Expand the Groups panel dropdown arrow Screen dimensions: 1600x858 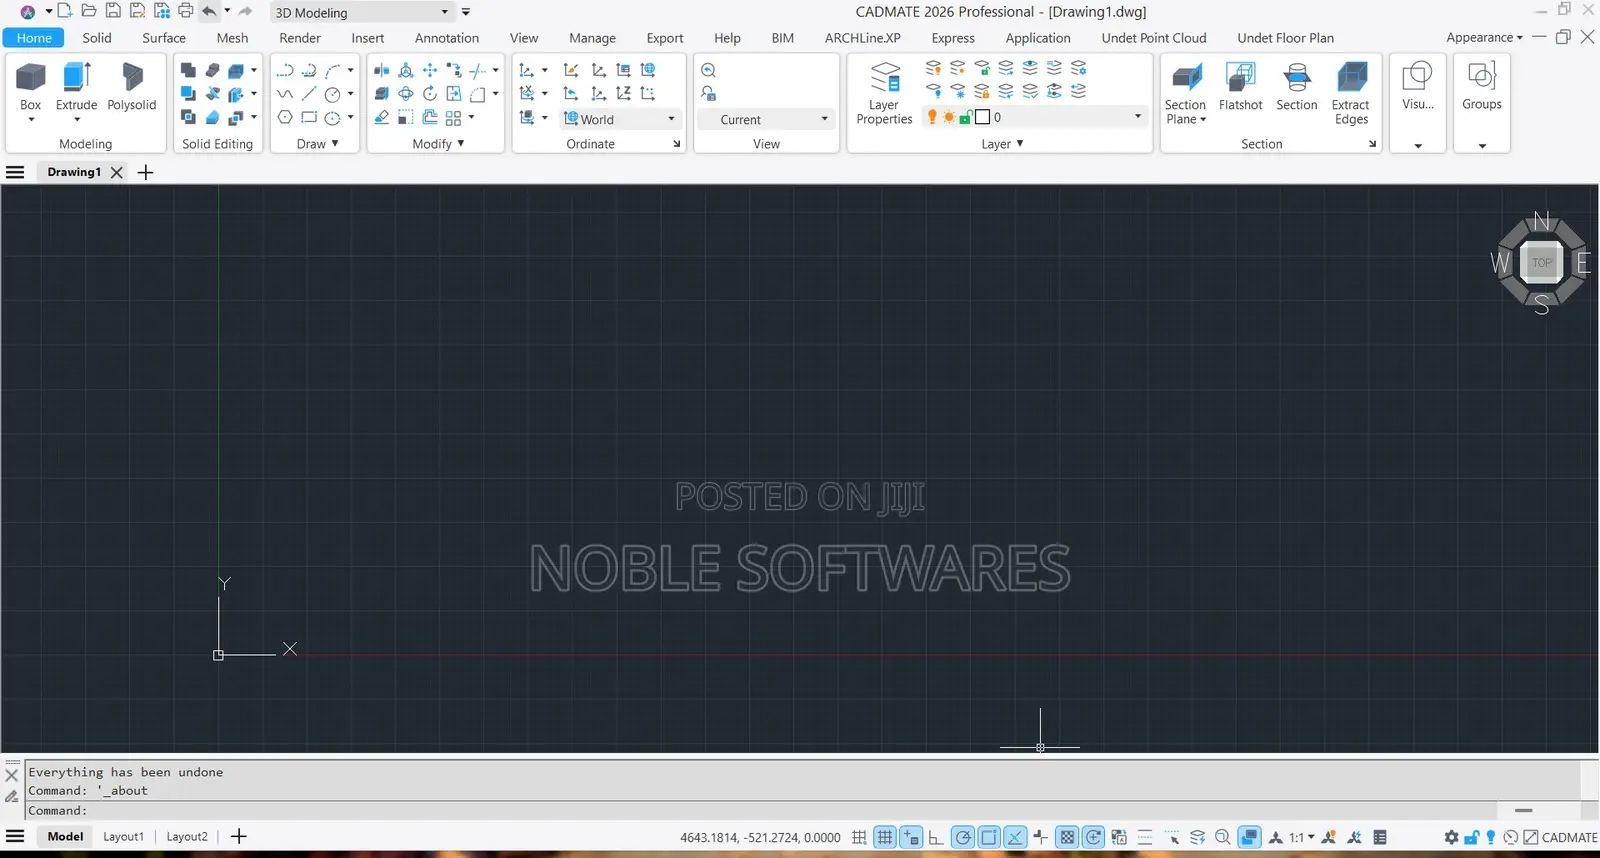(x=1482, y=146)
